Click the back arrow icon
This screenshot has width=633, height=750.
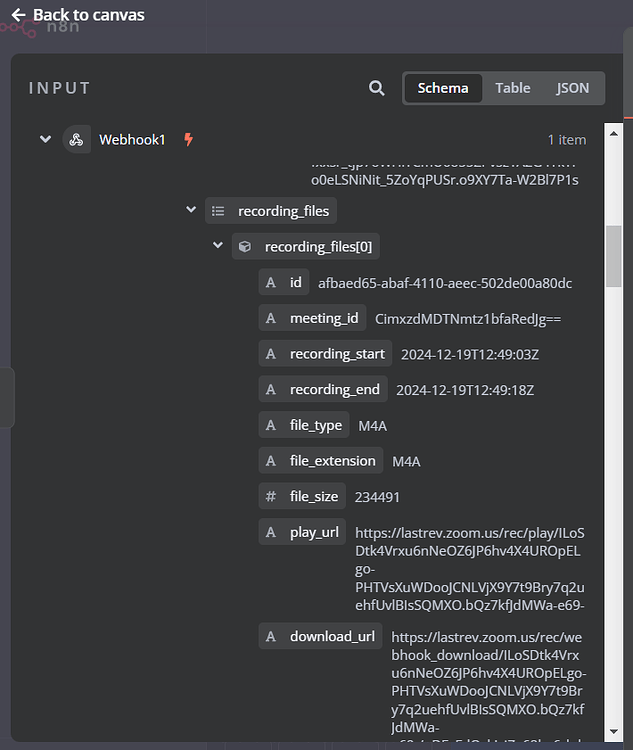[18, 15]
